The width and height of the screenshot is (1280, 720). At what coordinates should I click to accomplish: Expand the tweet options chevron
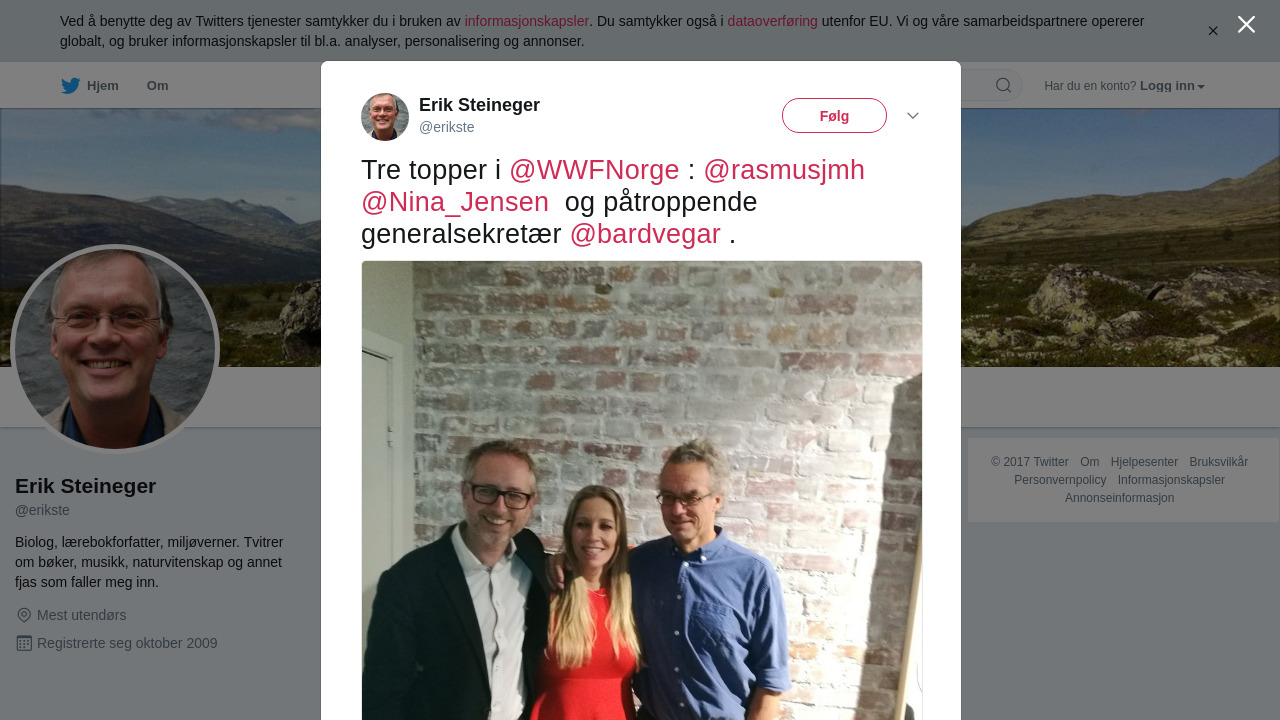tap(913, 116)
